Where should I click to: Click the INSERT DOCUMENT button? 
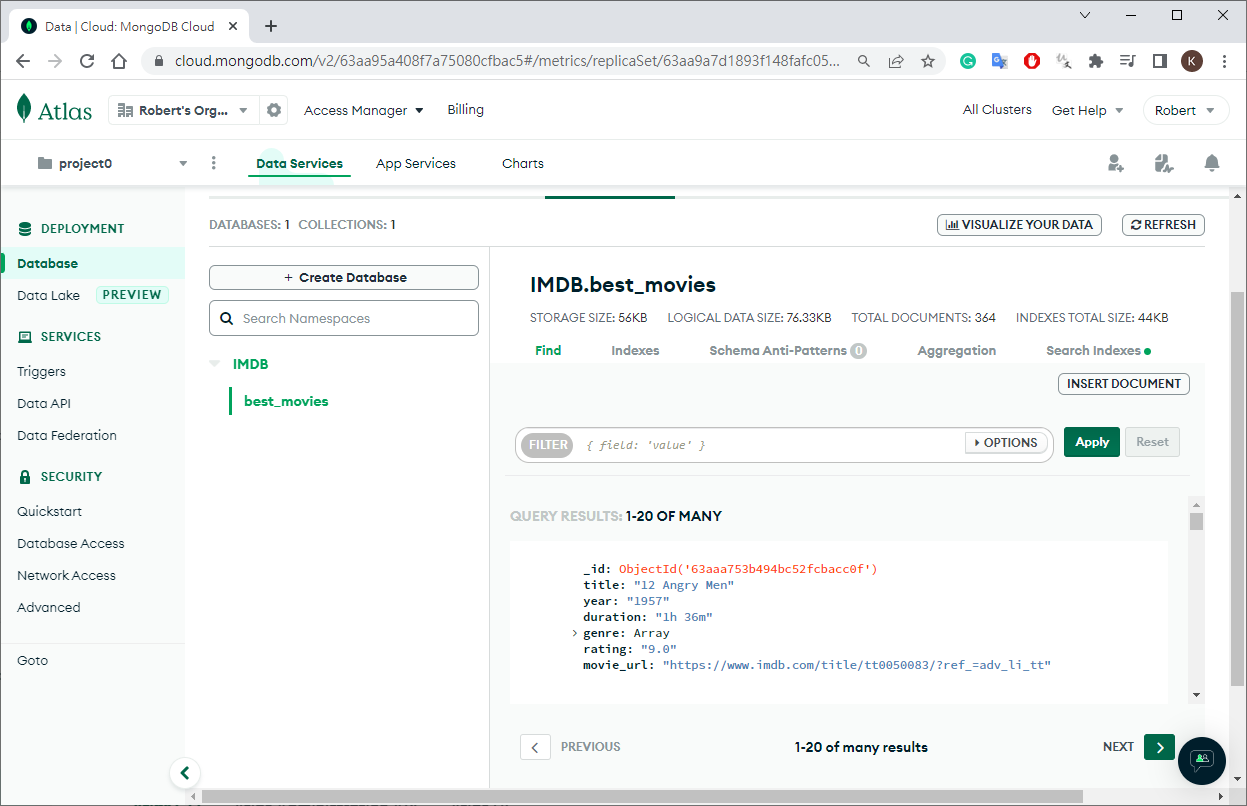tap(1123, 383)
